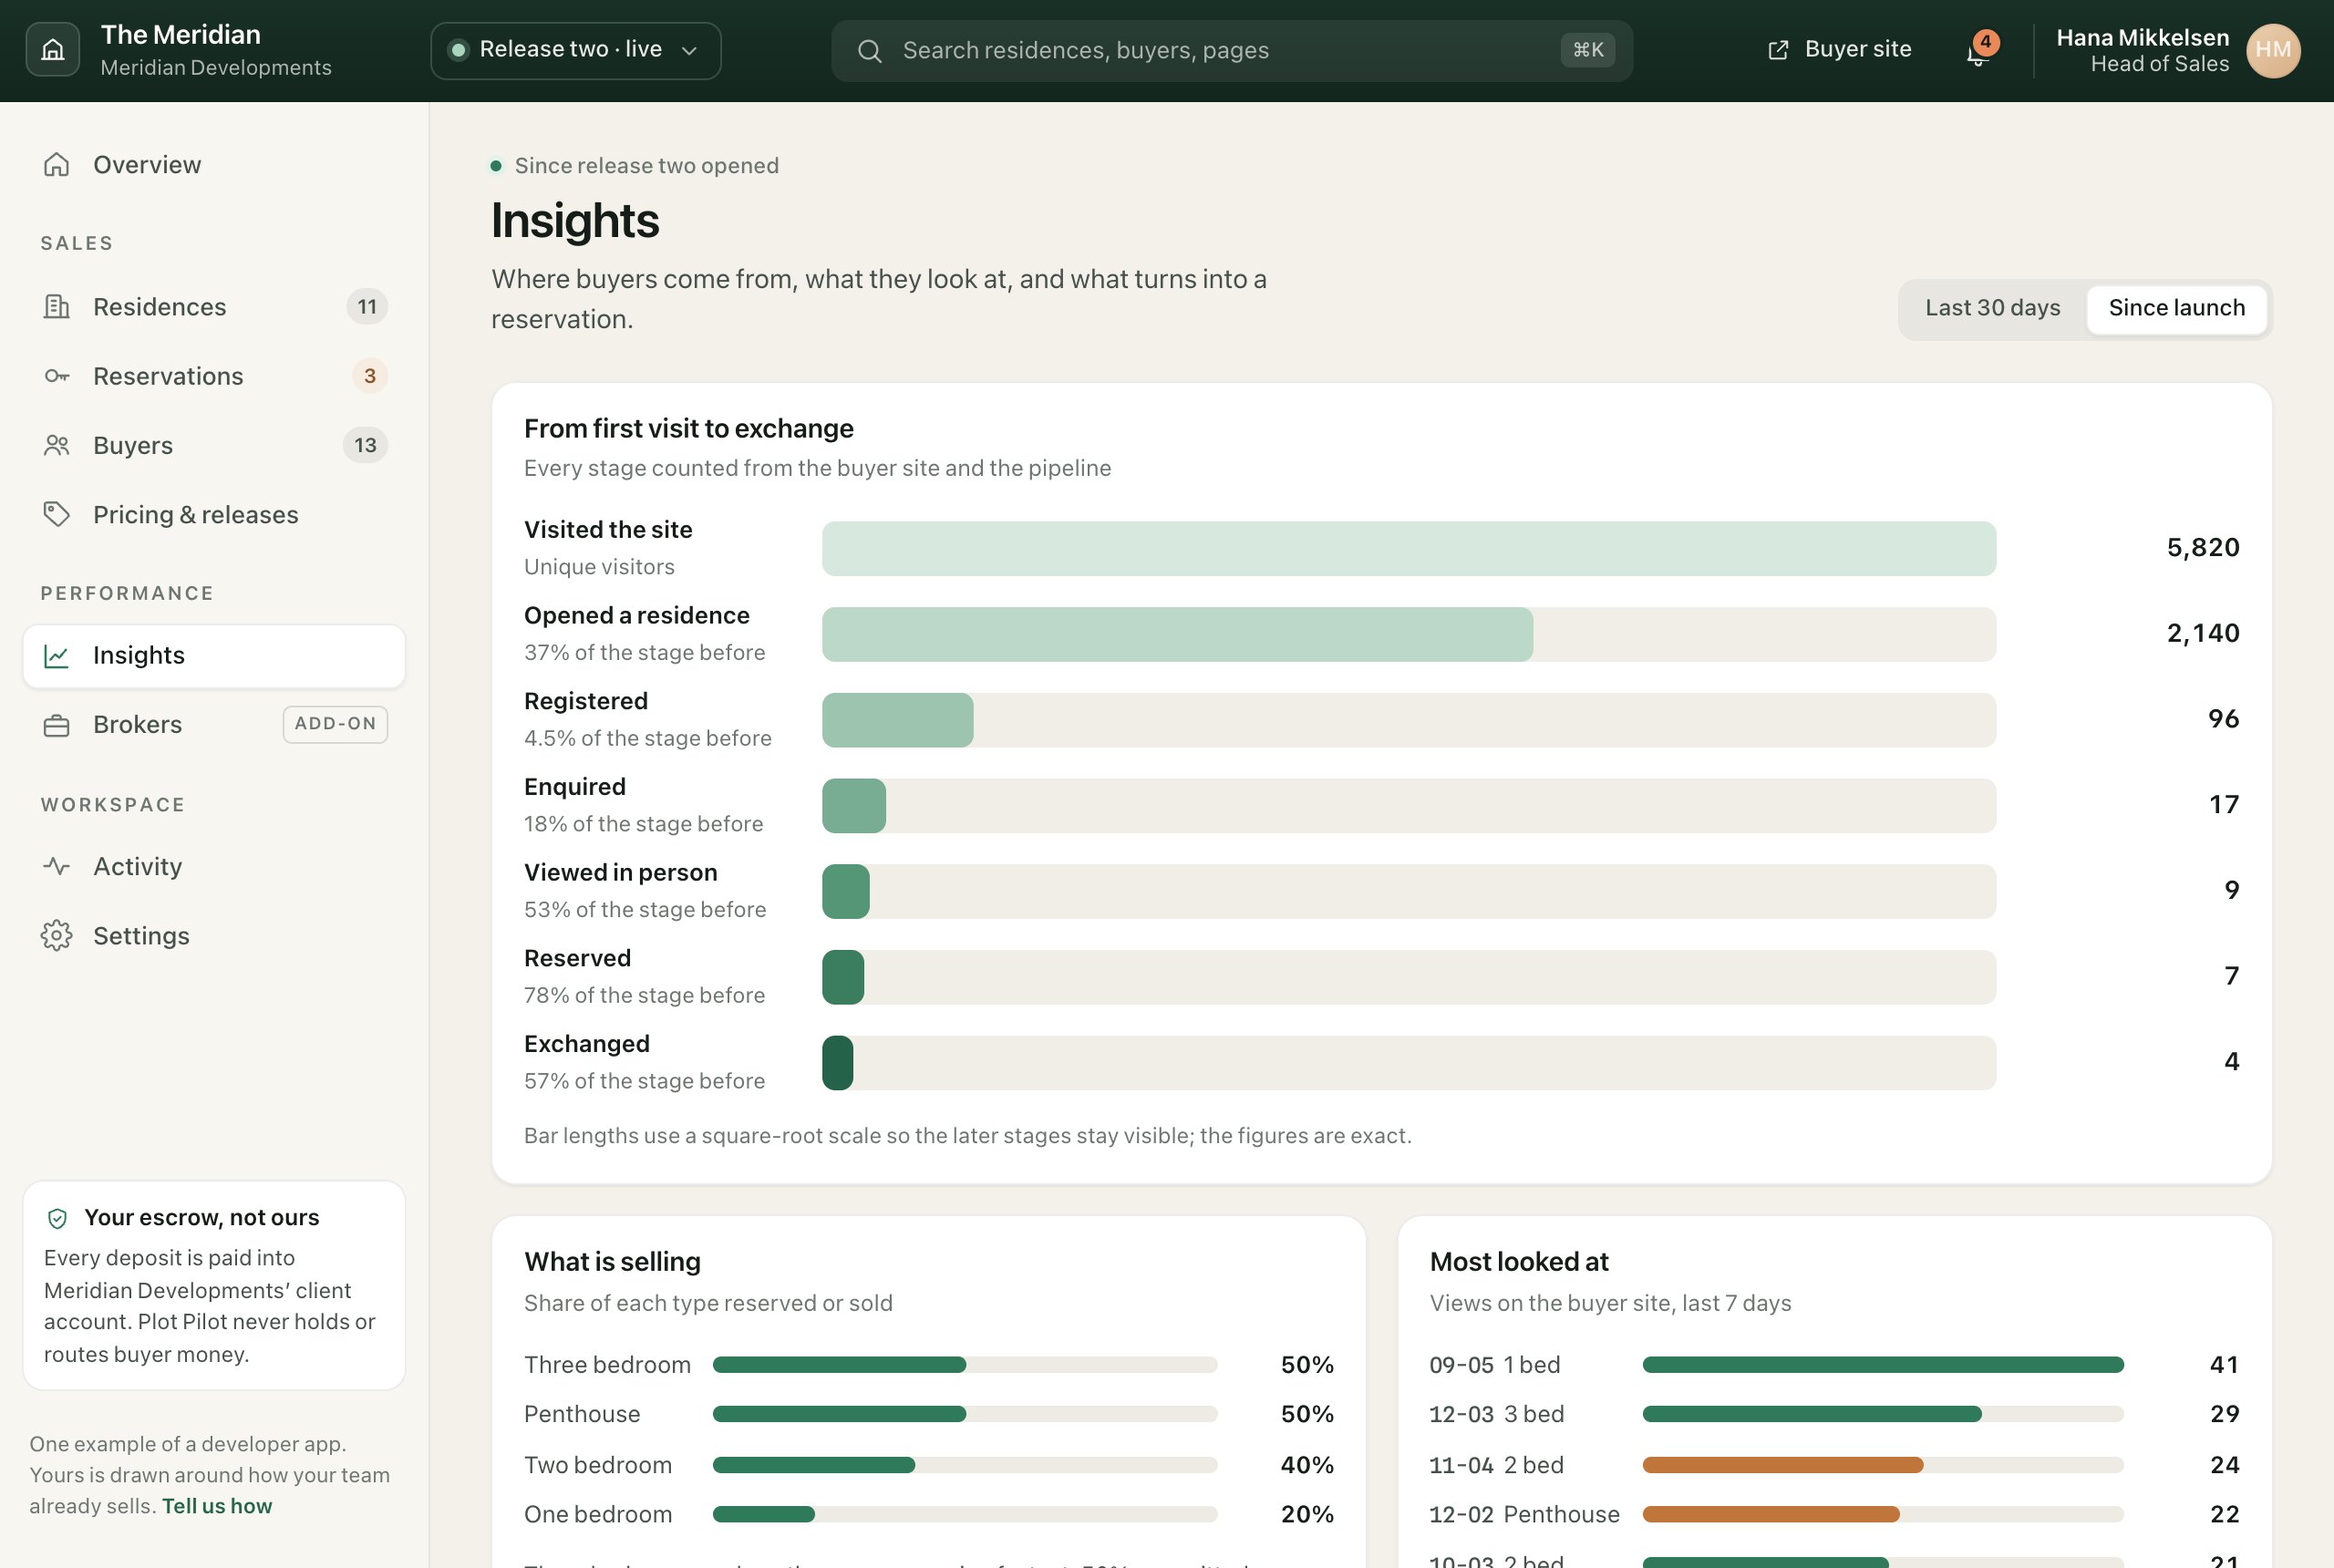Open notifications bell with 4 badge
Screen dimensions: 2334x1568
(x=1979, y=50)
